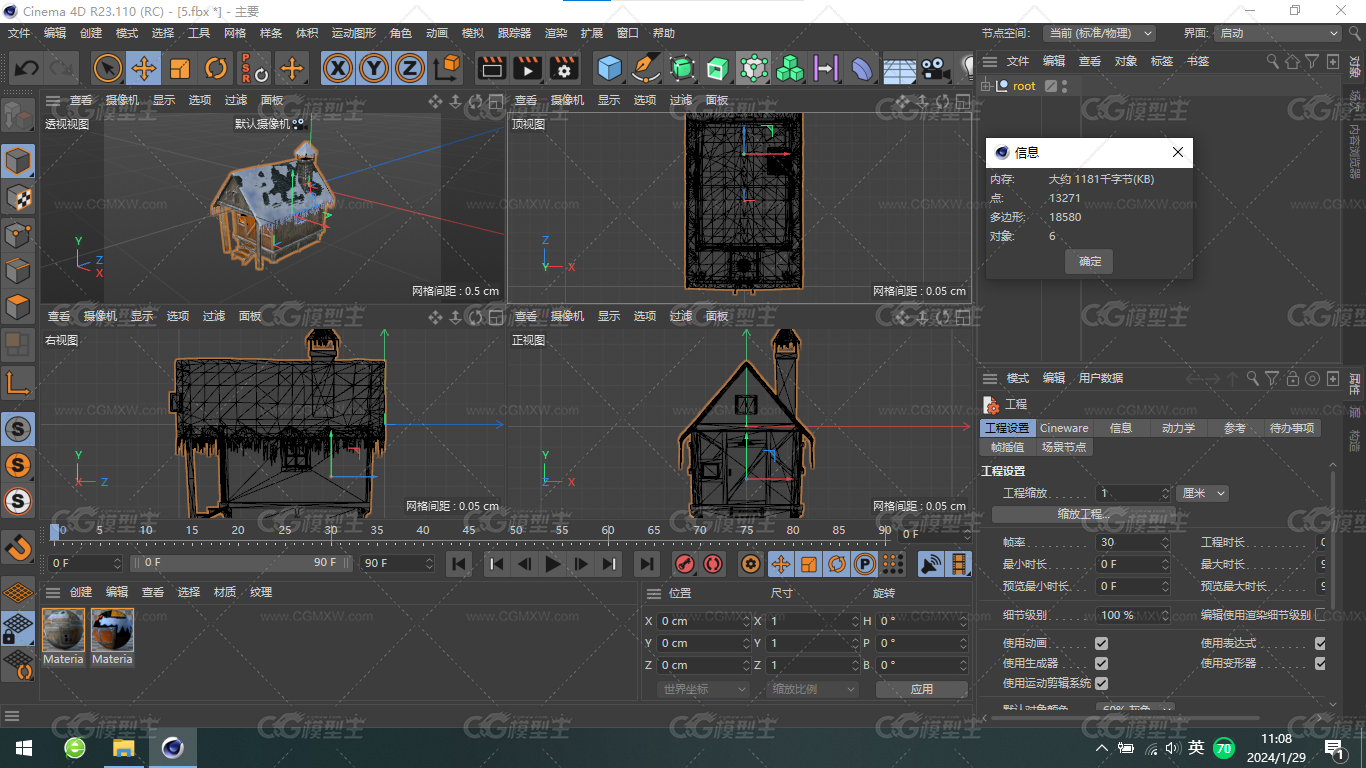Click position X stepper arrows

tap(746, 621)
